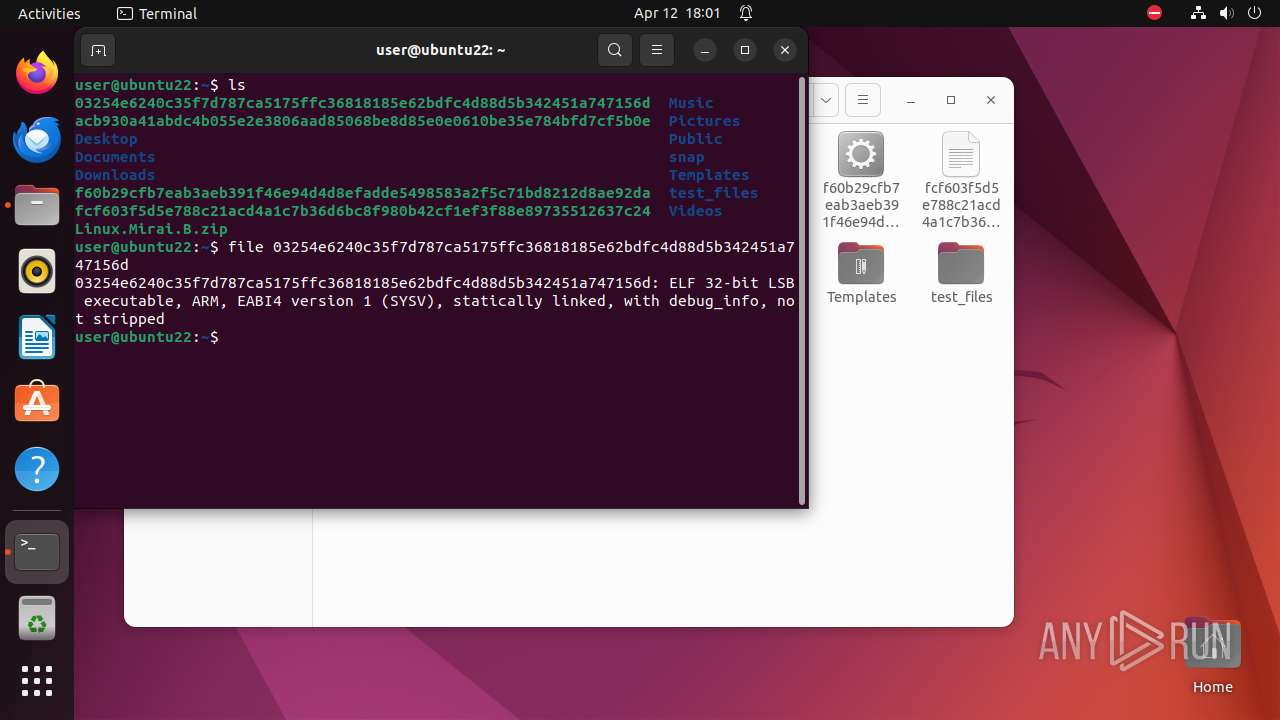Open the network status icon

coord(1198,13)
